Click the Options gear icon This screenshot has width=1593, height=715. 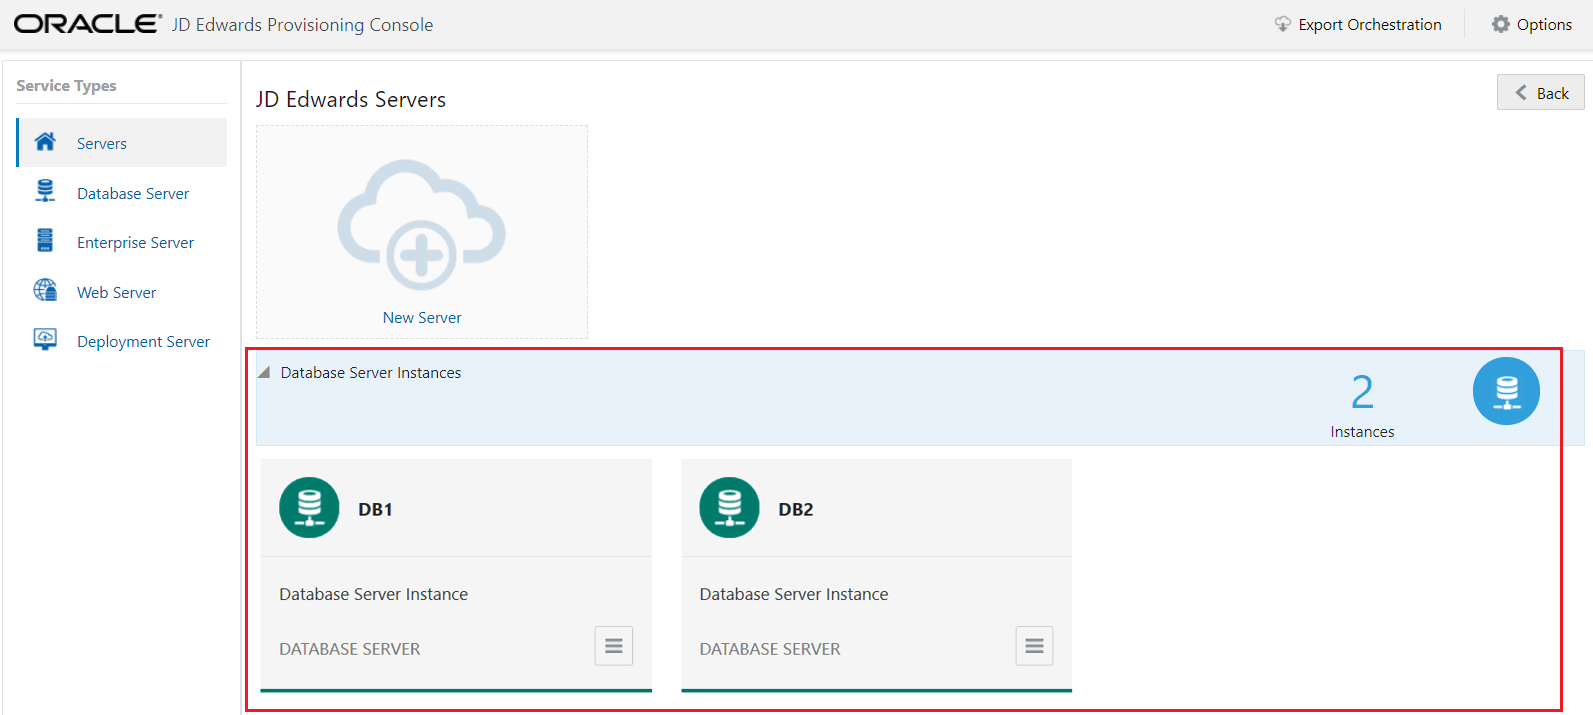[1501, 24]
